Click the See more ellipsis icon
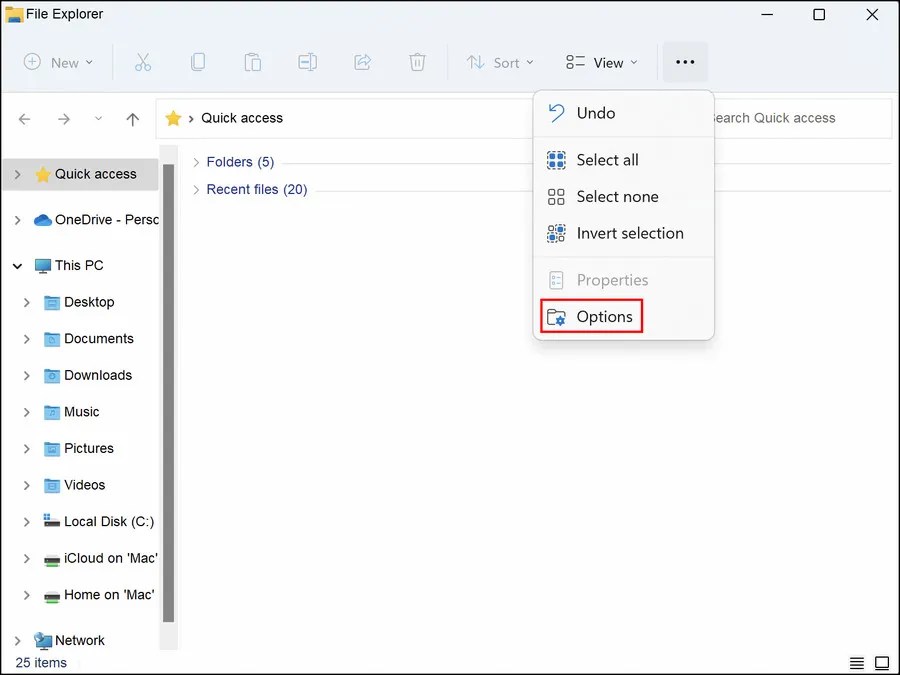The width and height of the screenshot is (900, 675). tap(685, 62)
